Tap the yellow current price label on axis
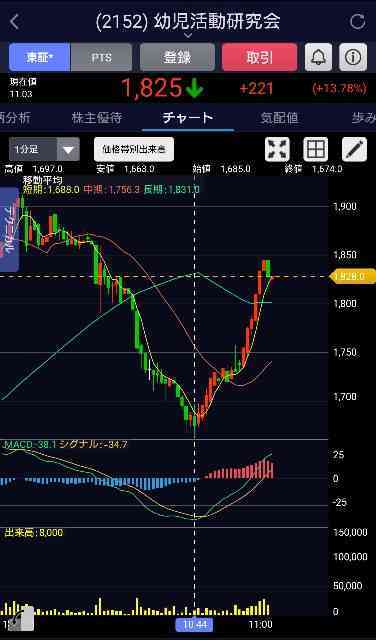376x640 pixels. 354,276
